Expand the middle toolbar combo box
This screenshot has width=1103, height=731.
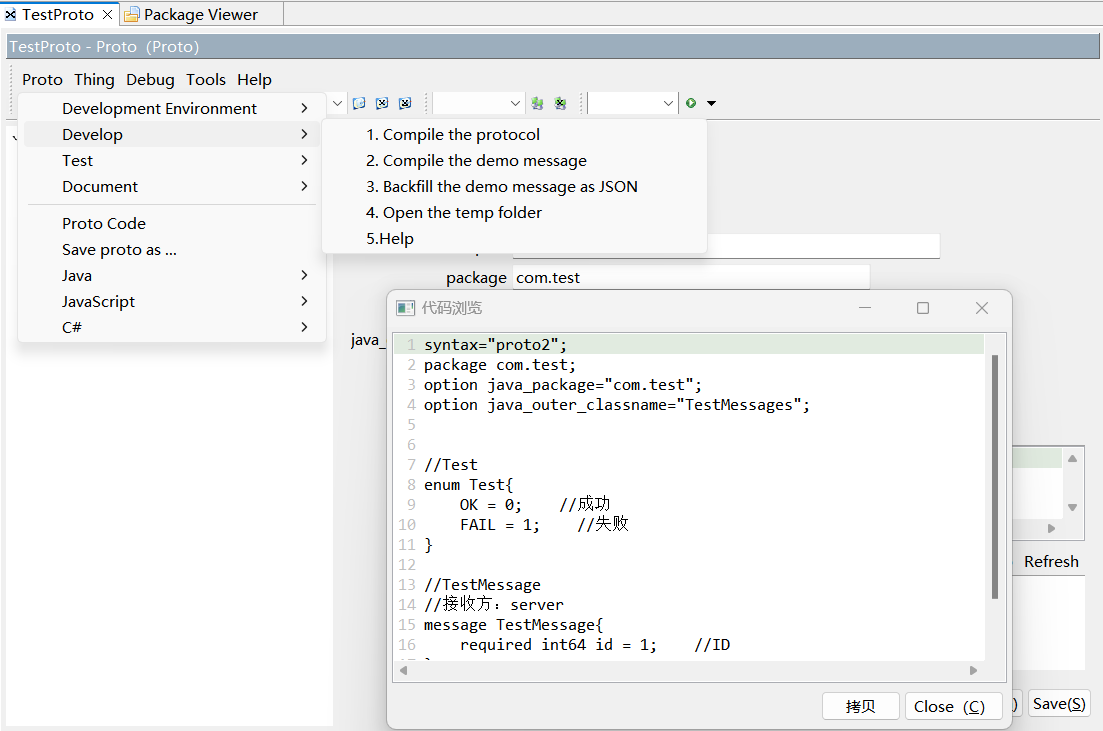pyautogui.click(x=515, y=103)
